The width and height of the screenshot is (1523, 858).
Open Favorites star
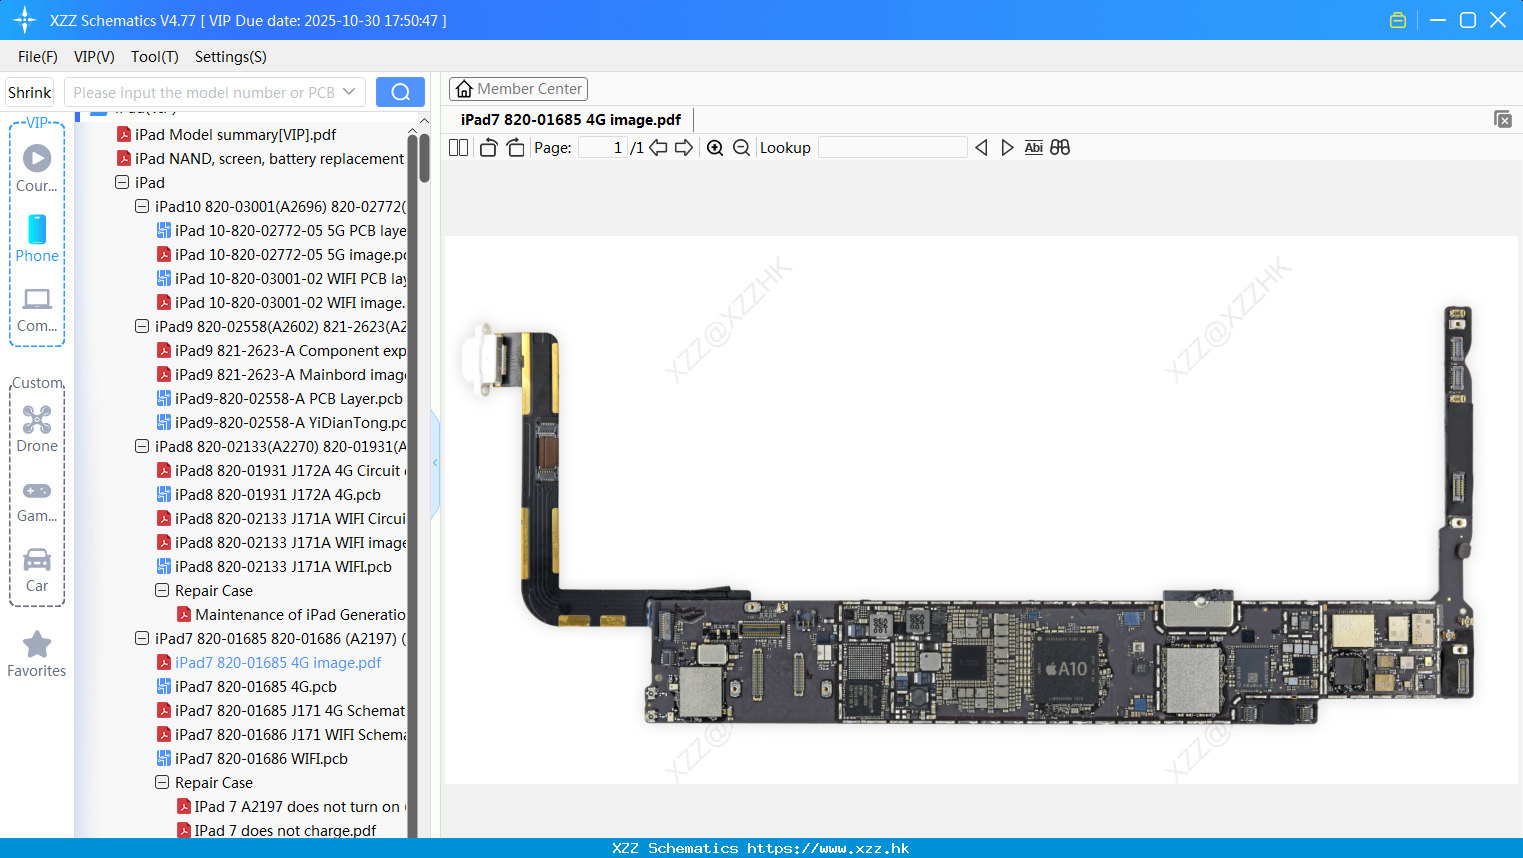coord(37,644)
